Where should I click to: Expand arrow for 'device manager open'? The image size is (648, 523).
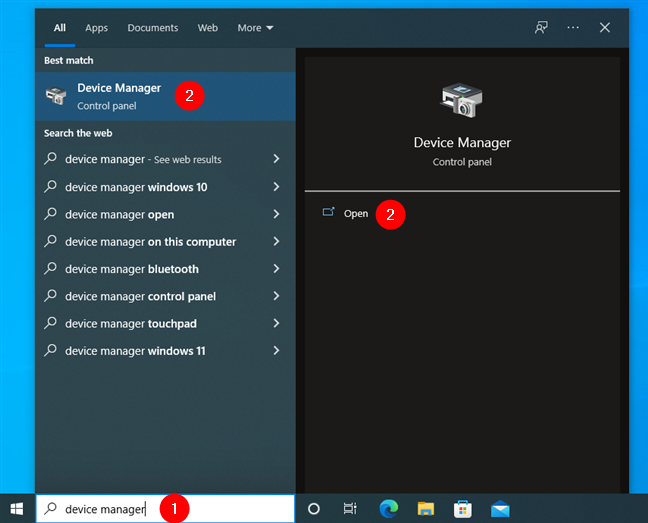coord(276,214)
